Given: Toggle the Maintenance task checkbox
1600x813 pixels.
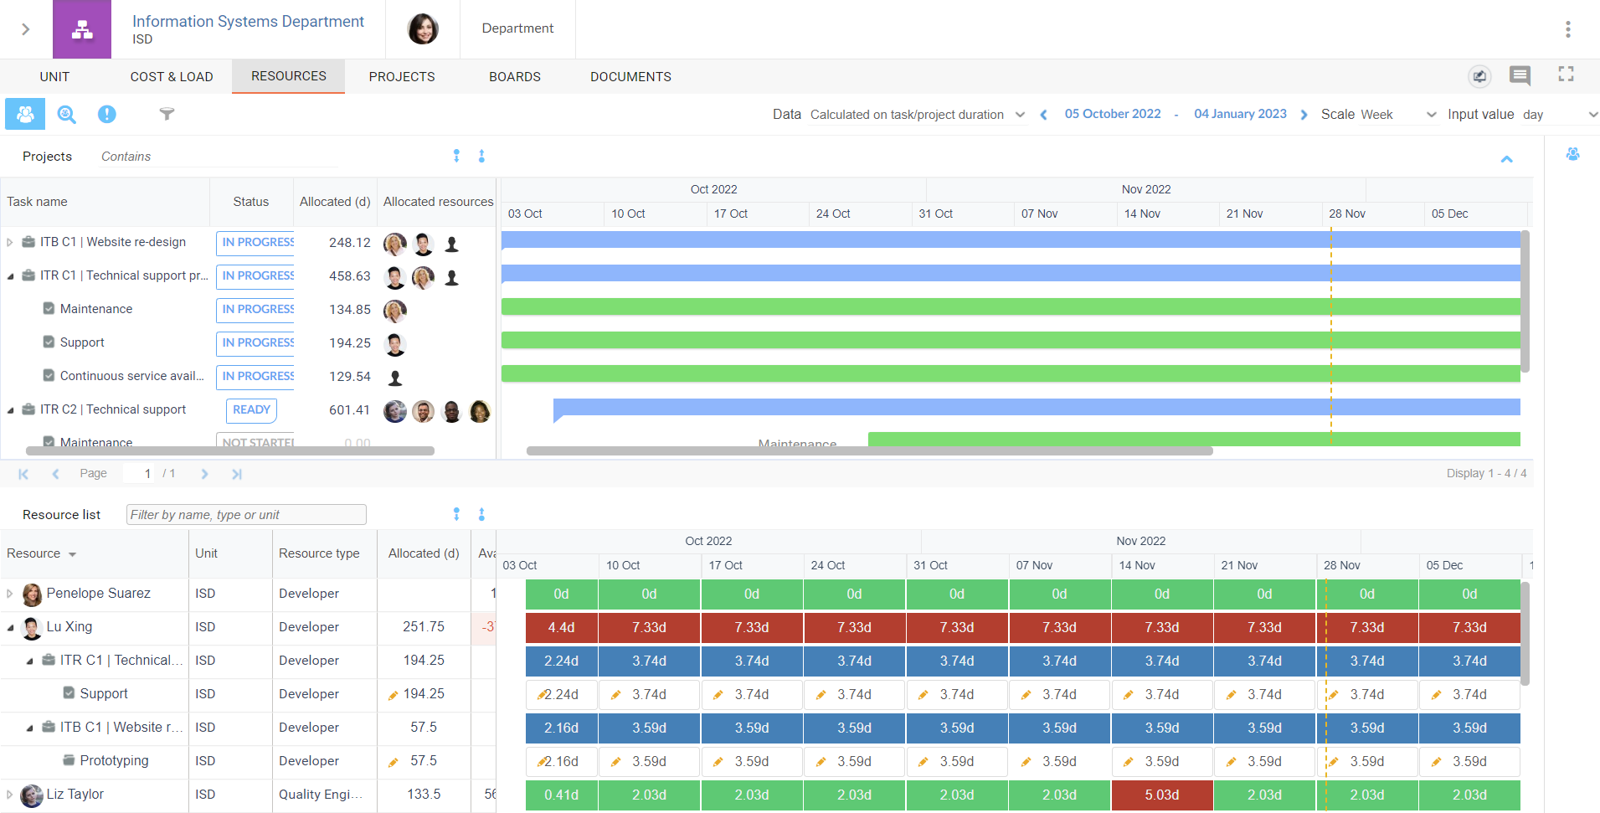Looking at the screenshot, I should 49,309.
